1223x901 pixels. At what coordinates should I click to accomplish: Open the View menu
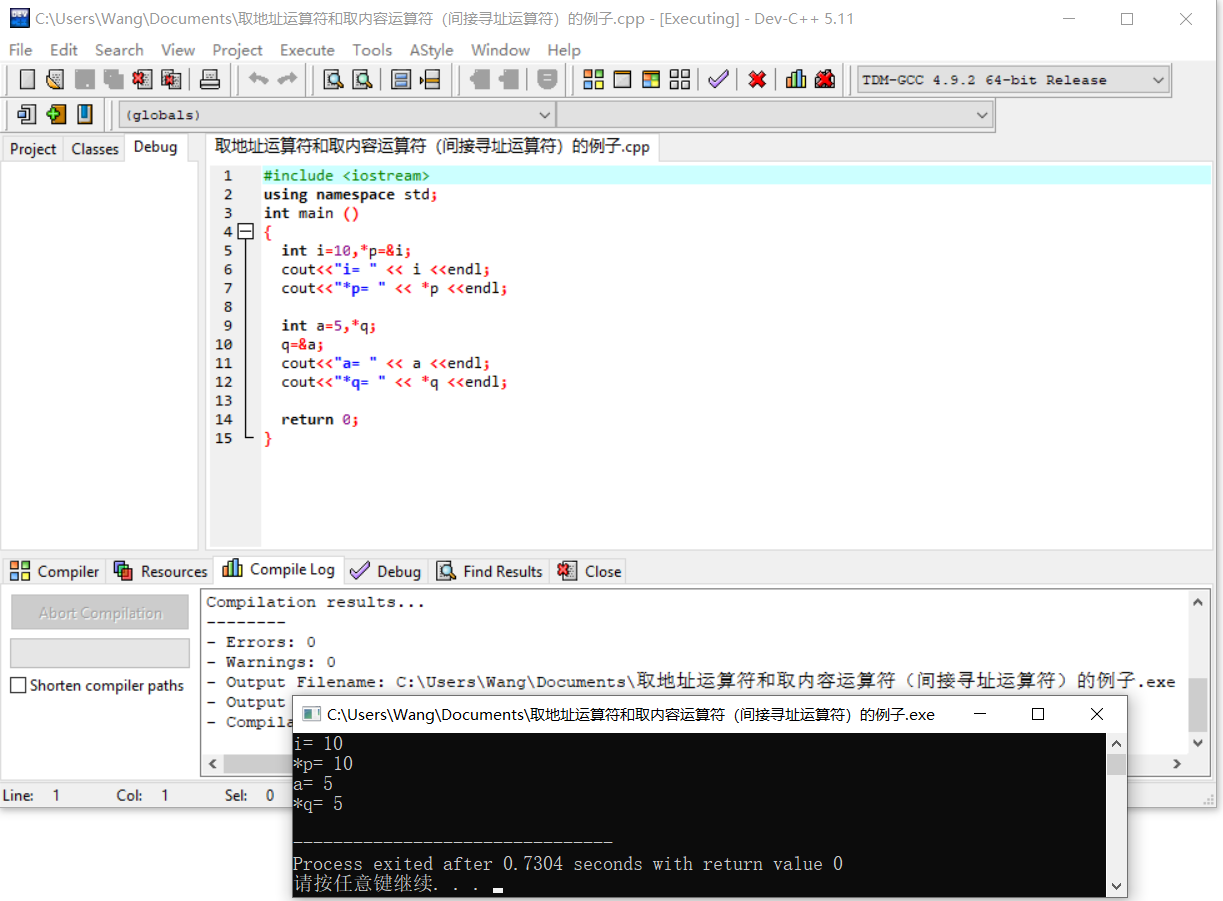(178, 50)
